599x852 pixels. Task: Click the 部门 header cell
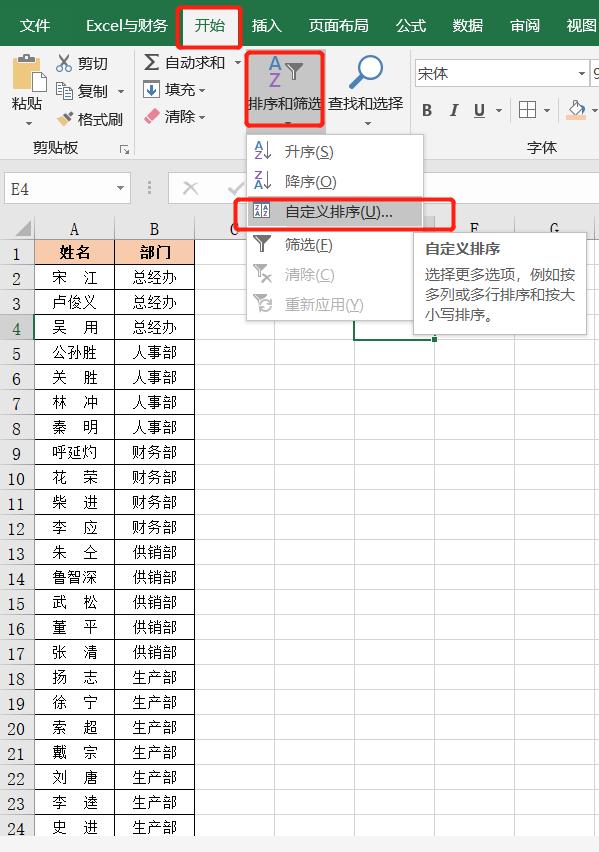[x=154, y=253]
